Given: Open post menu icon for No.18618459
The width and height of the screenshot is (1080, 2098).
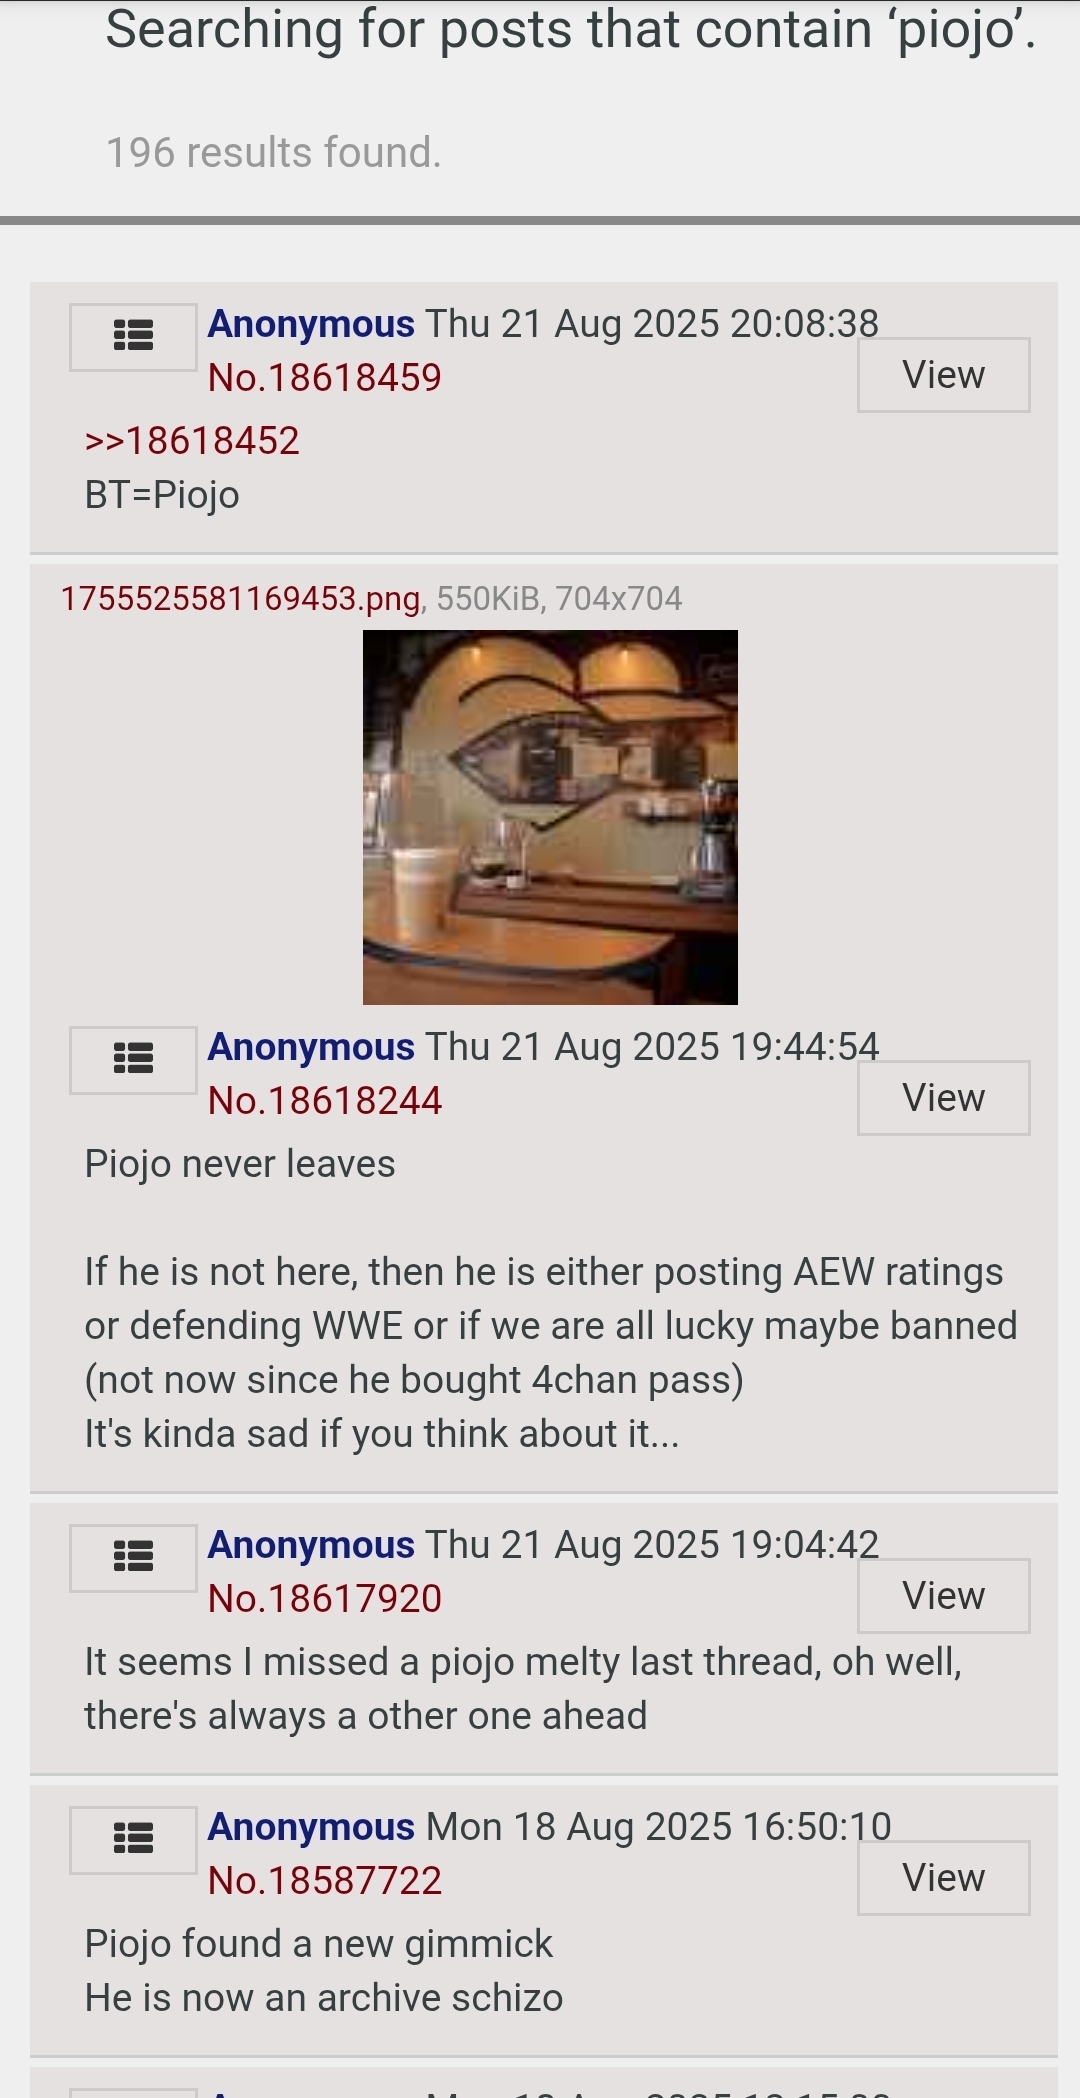Looking at the screenshot, I should [133, 337].
